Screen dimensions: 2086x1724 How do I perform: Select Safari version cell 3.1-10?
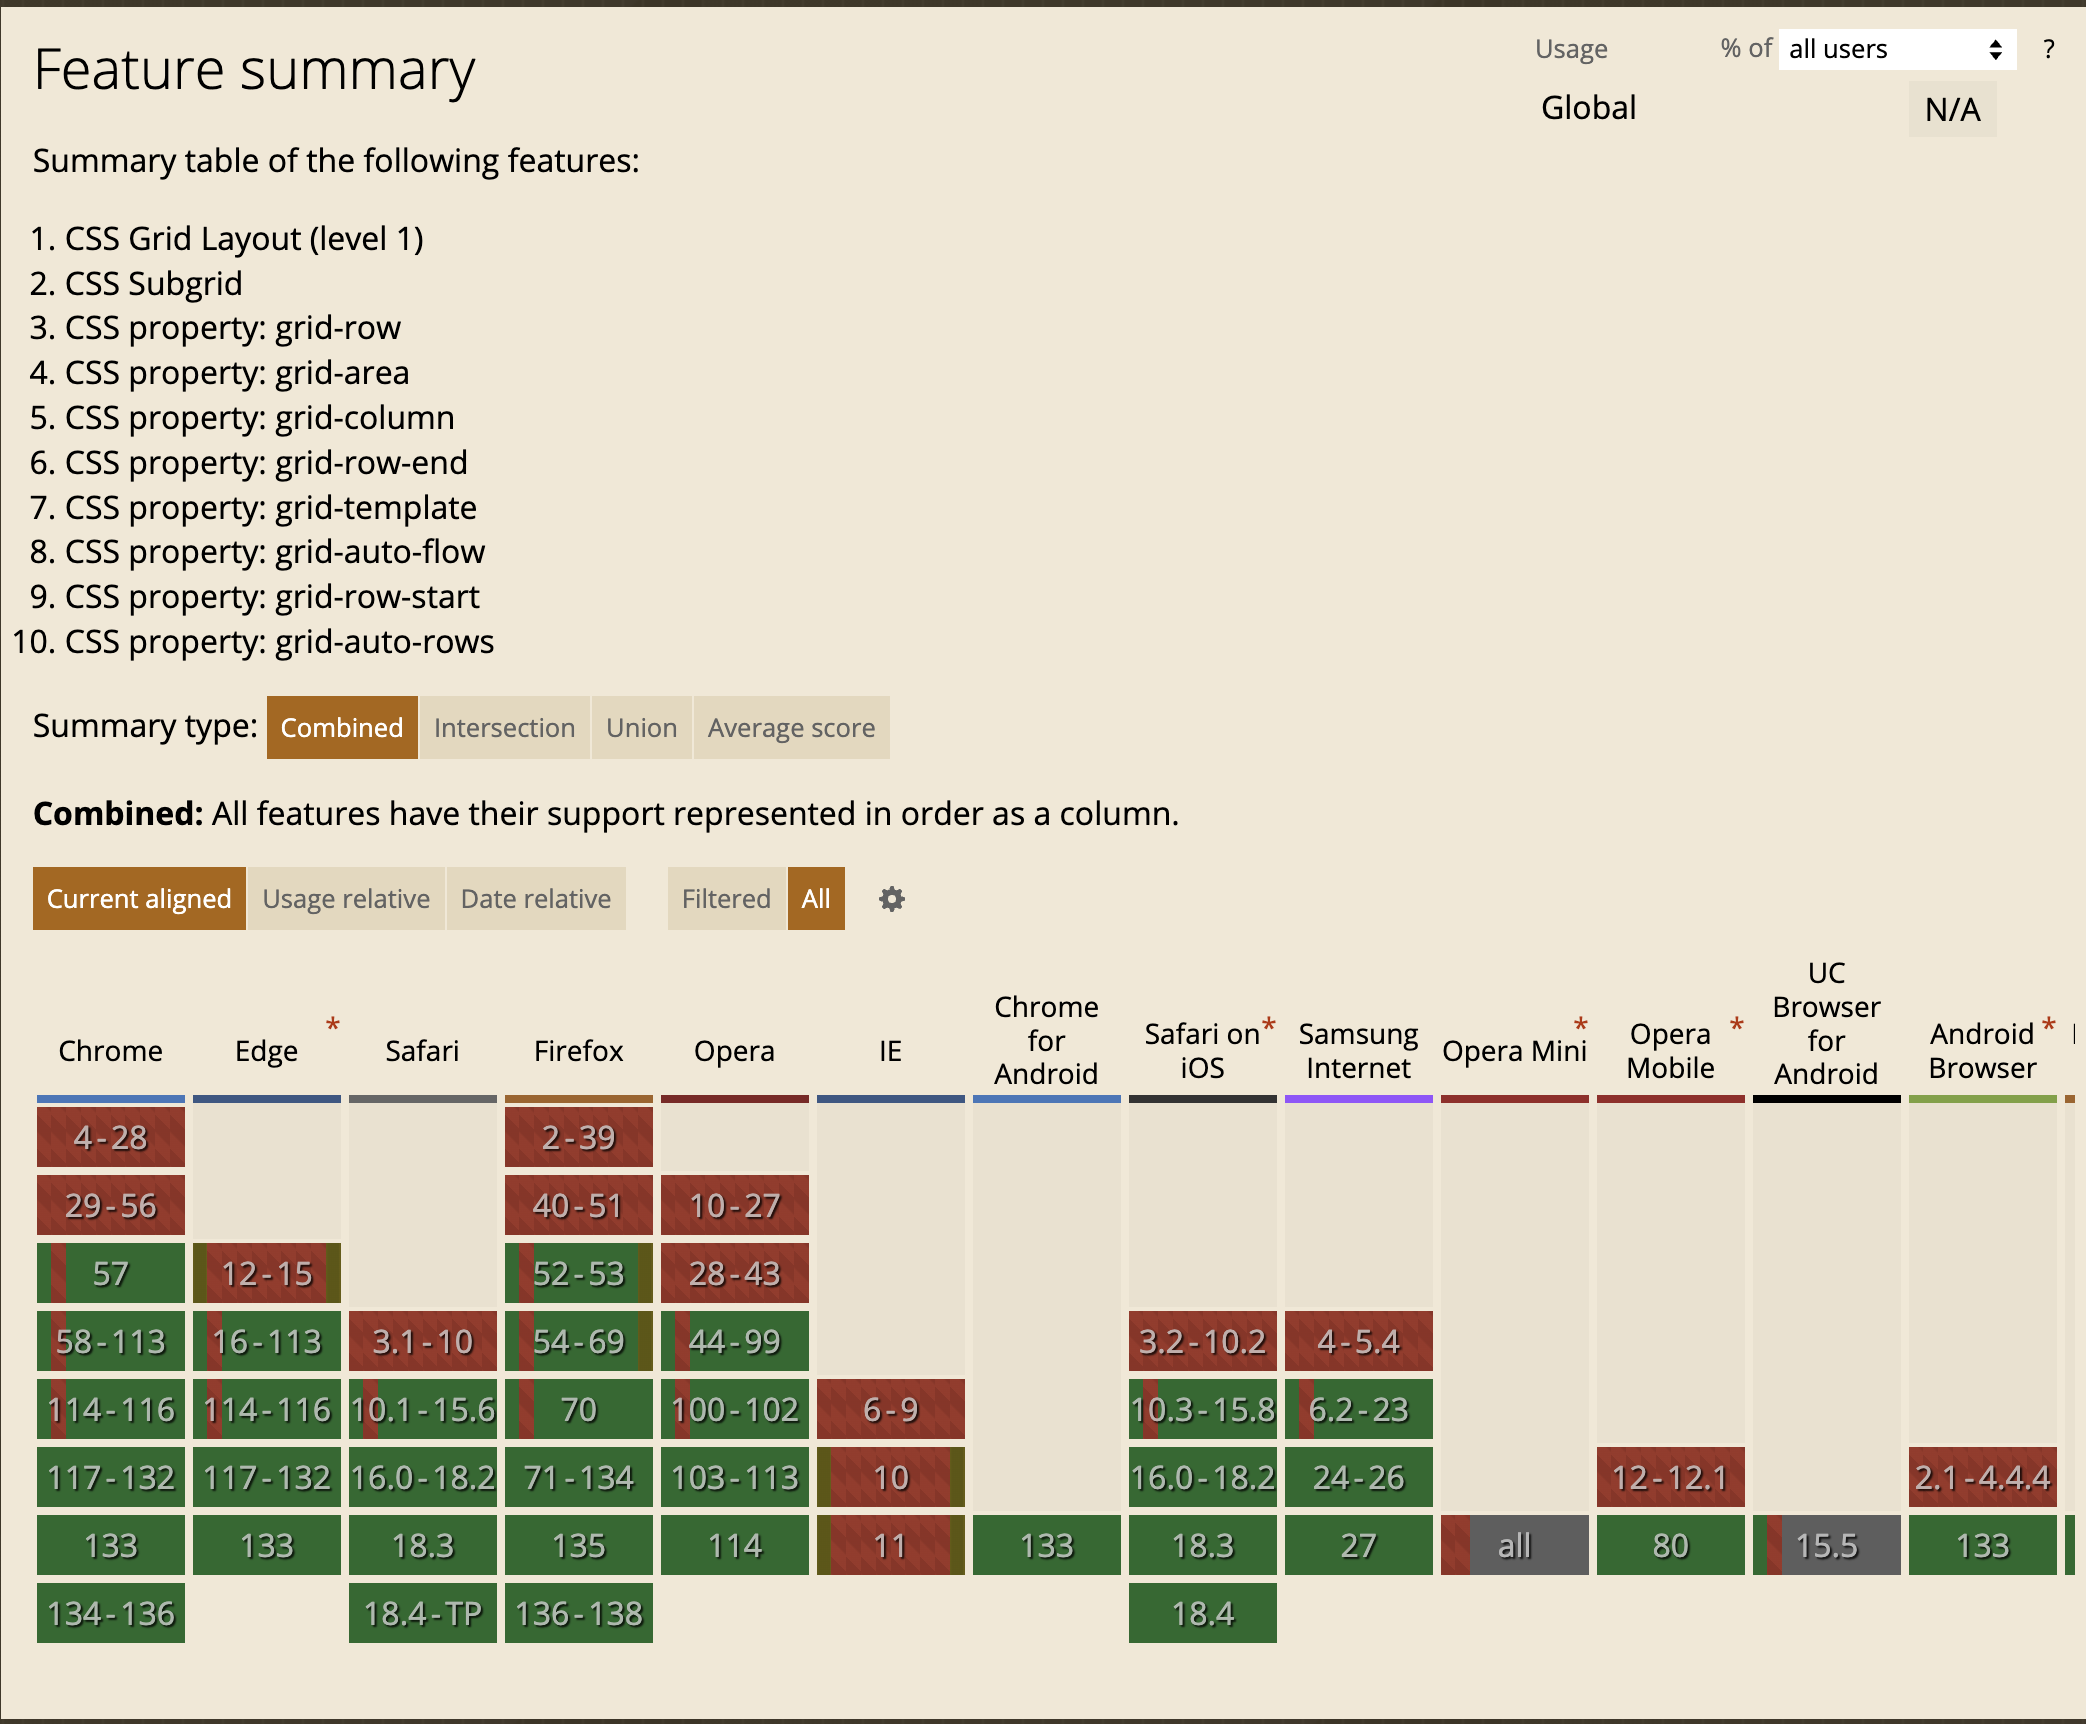(423, 1341)
